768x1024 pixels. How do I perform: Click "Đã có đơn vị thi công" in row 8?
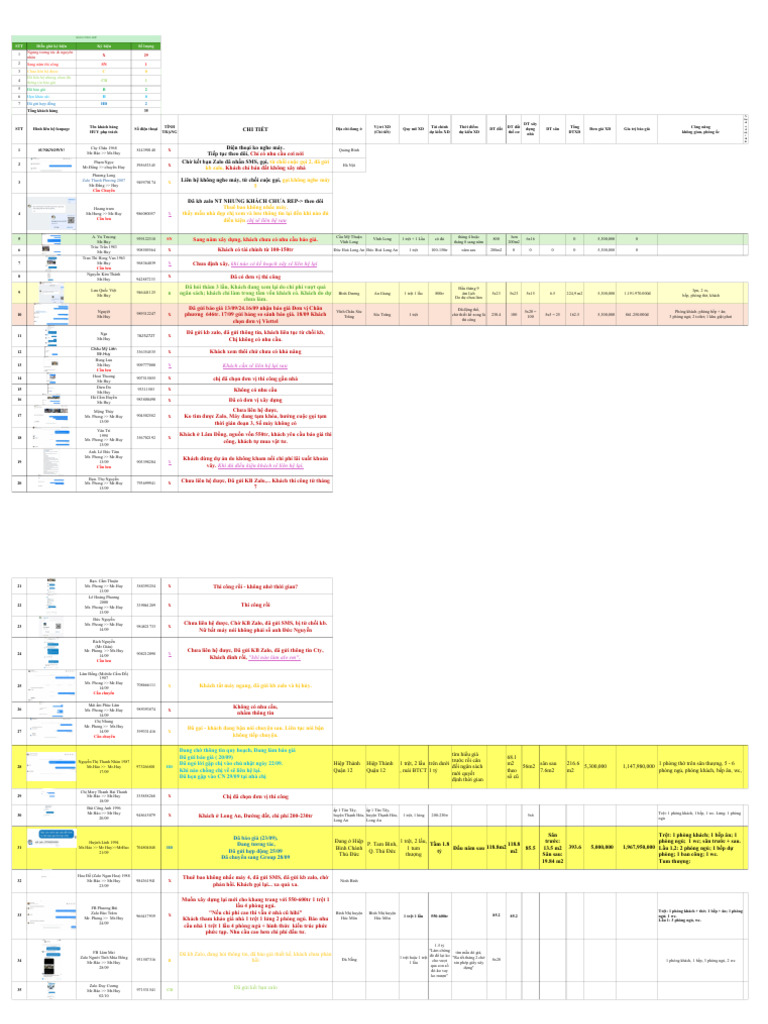(x=255, y=277)
